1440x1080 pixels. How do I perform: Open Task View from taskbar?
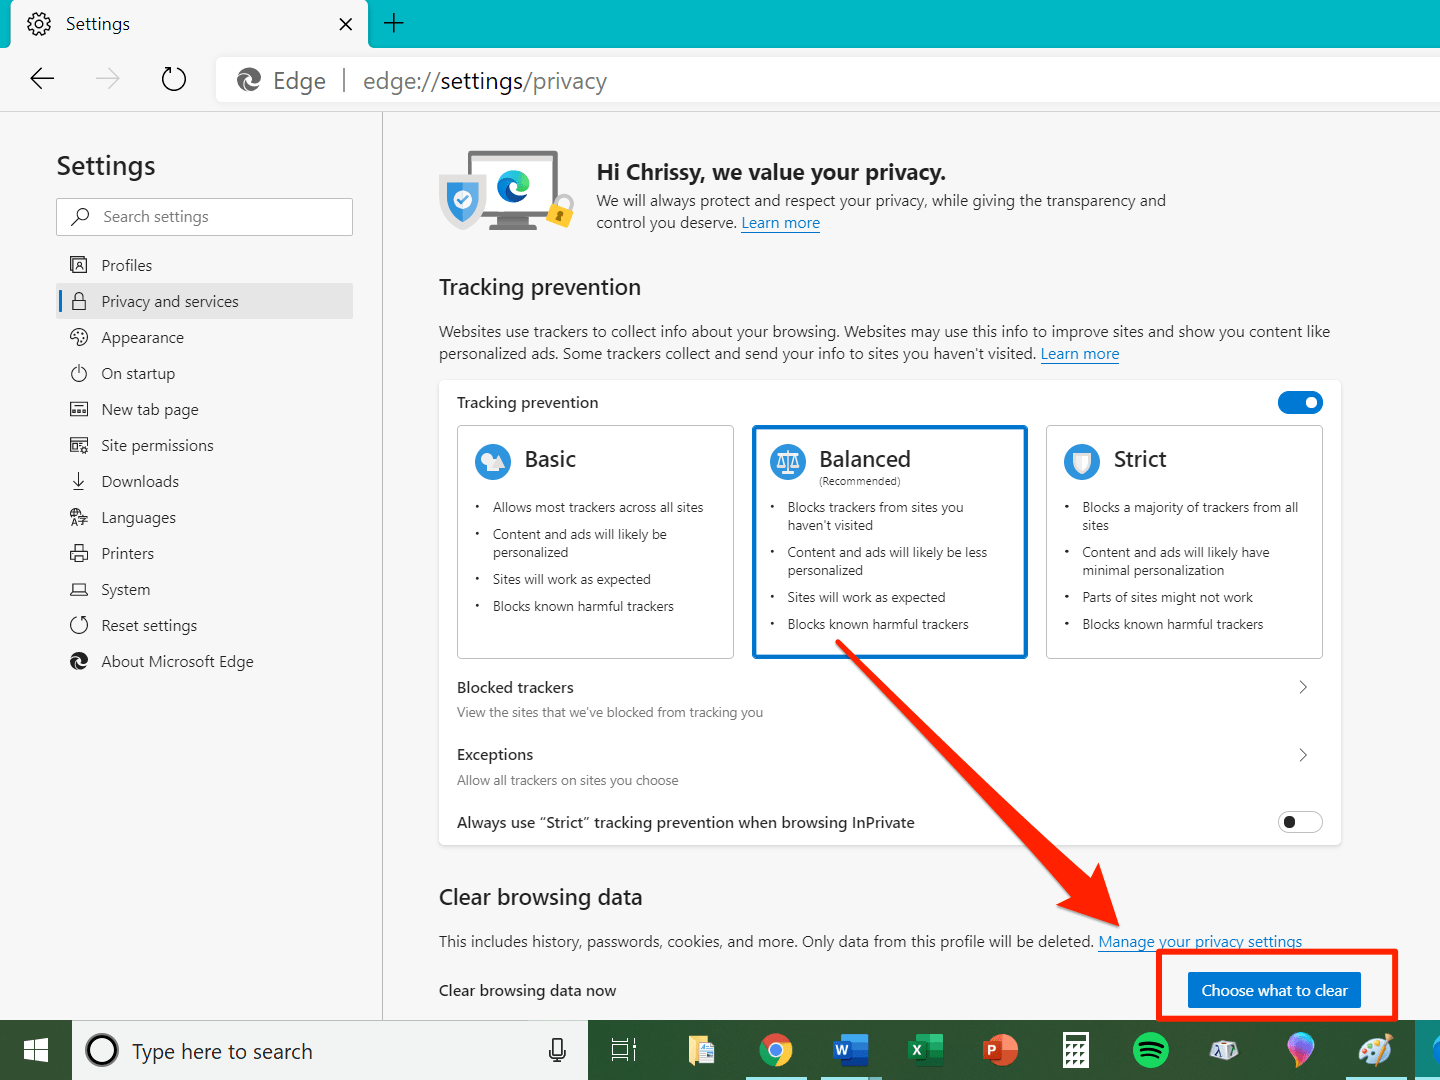tap(624, 1050)
